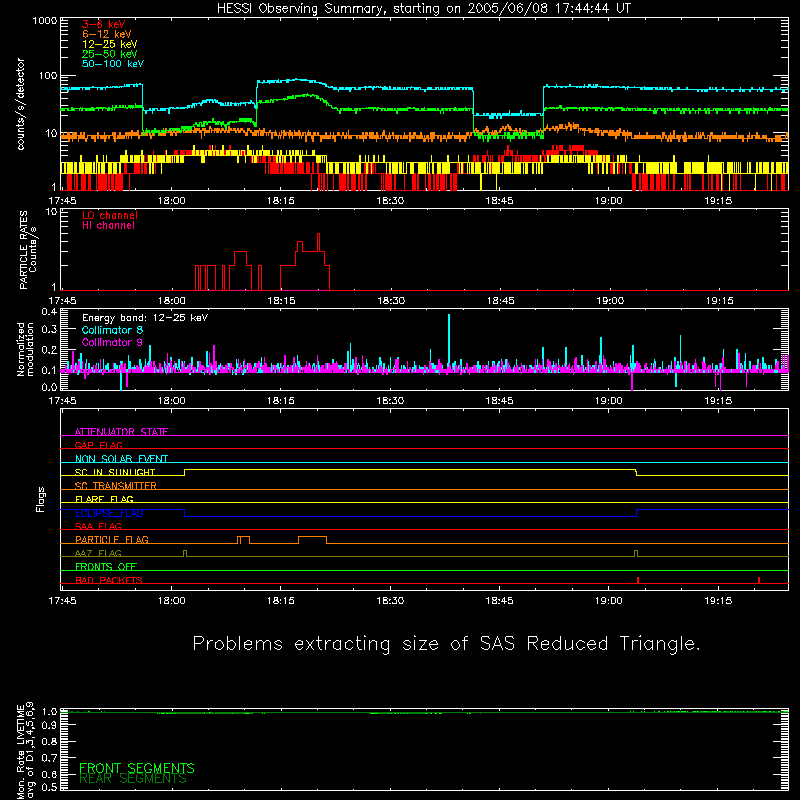The height and width of the screenshot is (800, 800).
Task: Click the Energy band: 12-25 keV label
Action: [x=145, y=318]
